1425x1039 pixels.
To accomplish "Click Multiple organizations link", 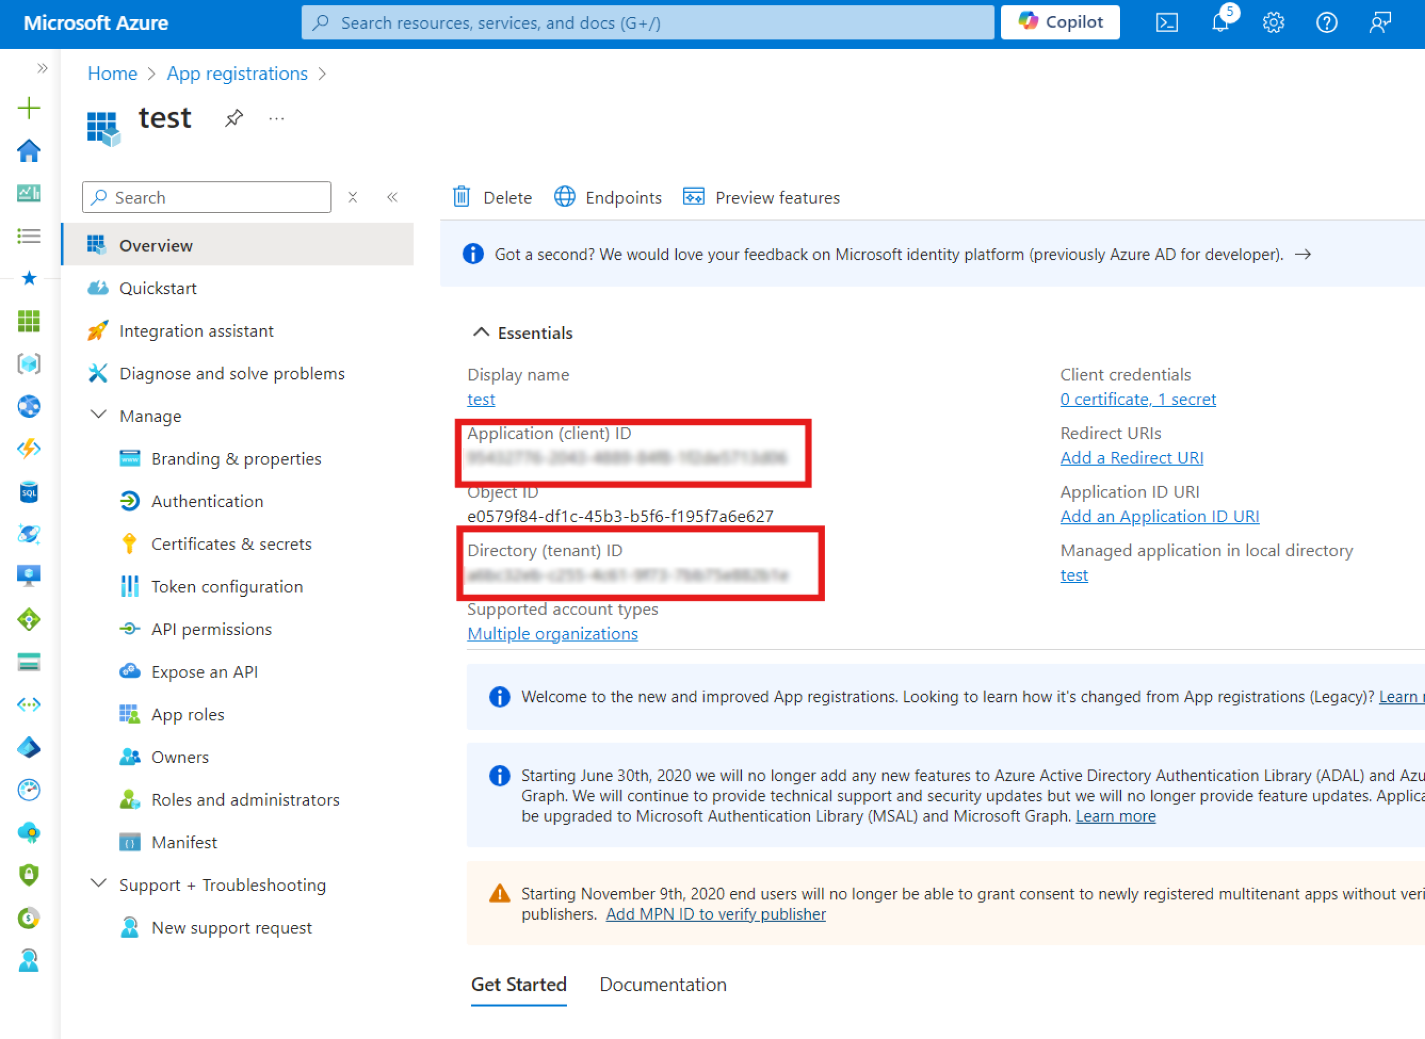I will 553,634.
